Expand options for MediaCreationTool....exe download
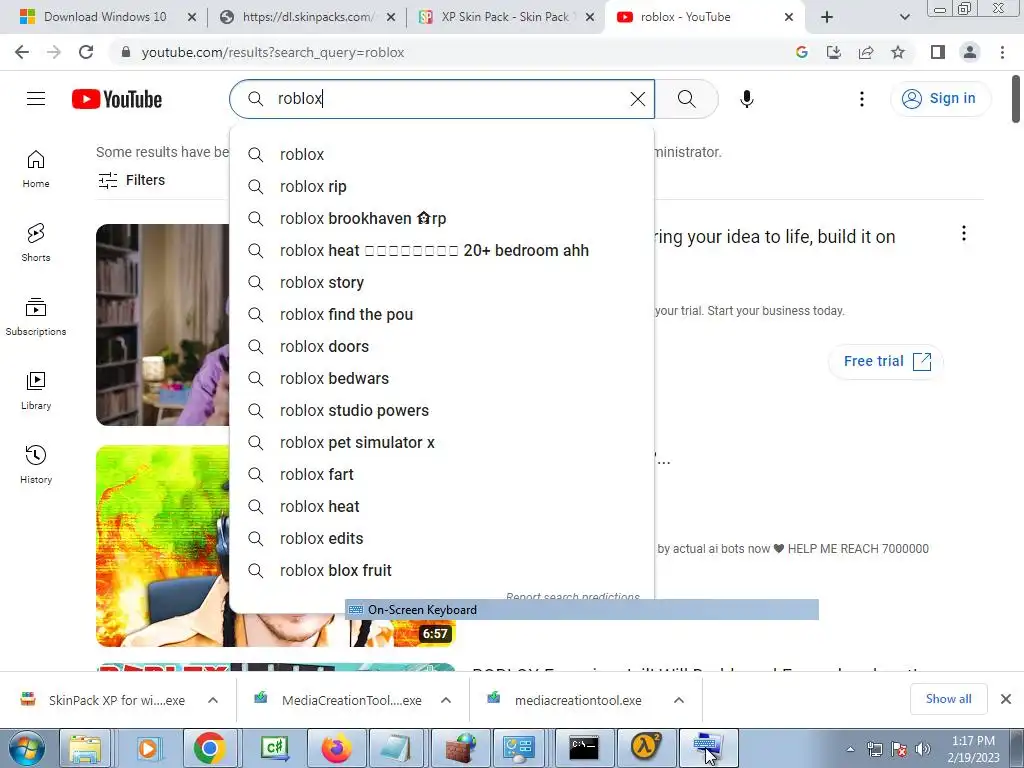 [x=446, y=700]
